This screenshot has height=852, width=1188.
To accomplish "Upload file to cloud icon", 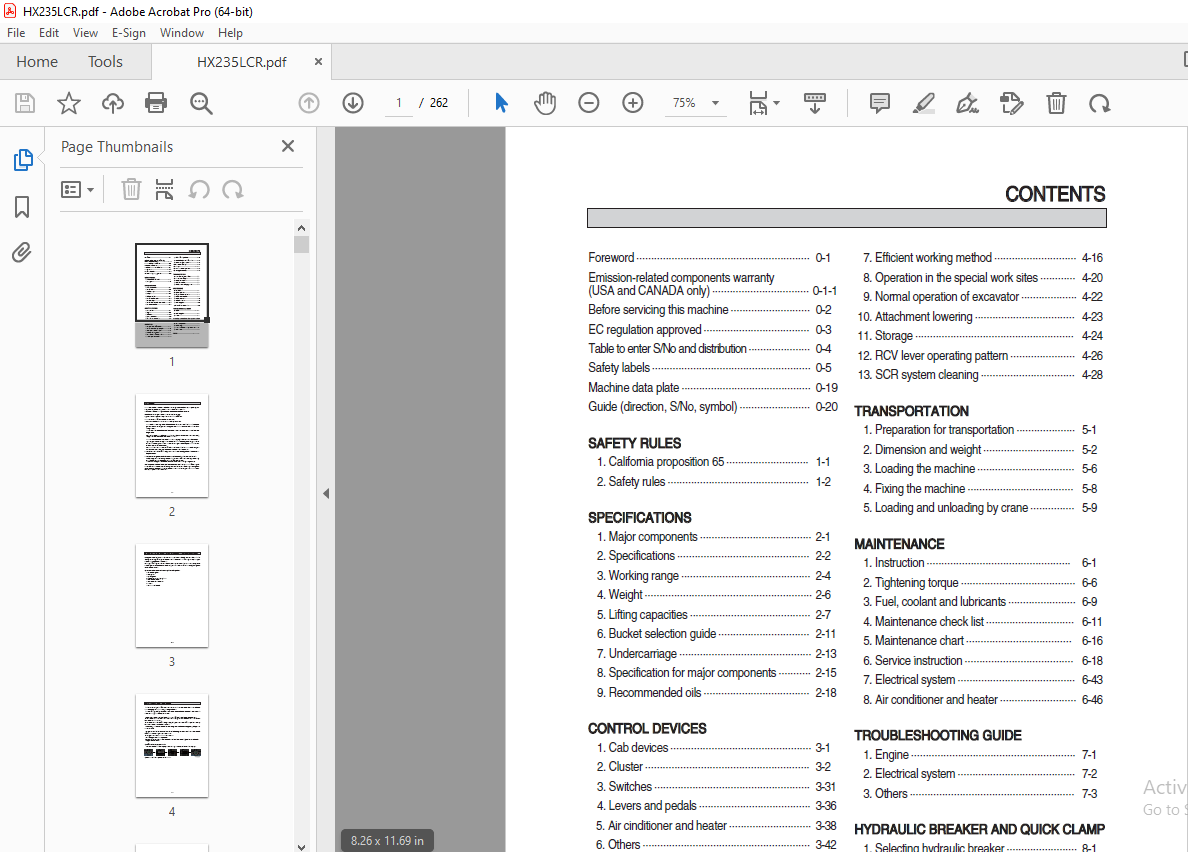I will 113,103.
